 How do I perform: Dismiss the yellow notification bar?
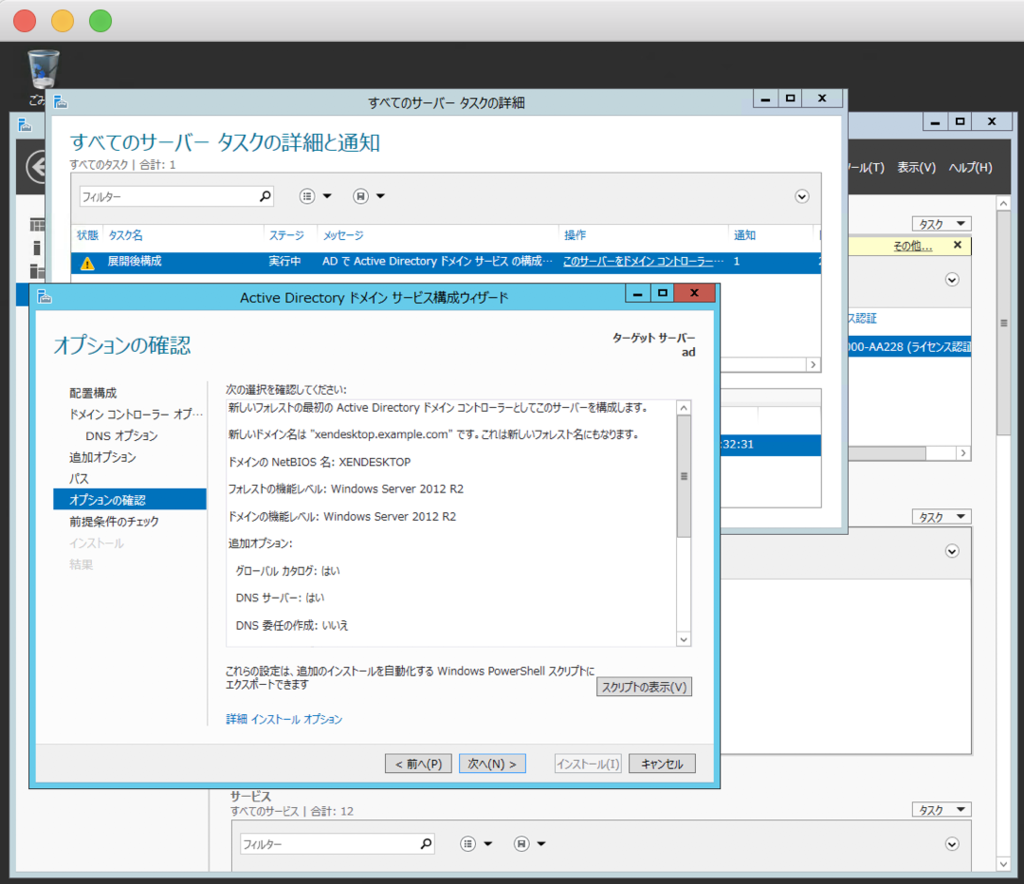pos(957,245)
